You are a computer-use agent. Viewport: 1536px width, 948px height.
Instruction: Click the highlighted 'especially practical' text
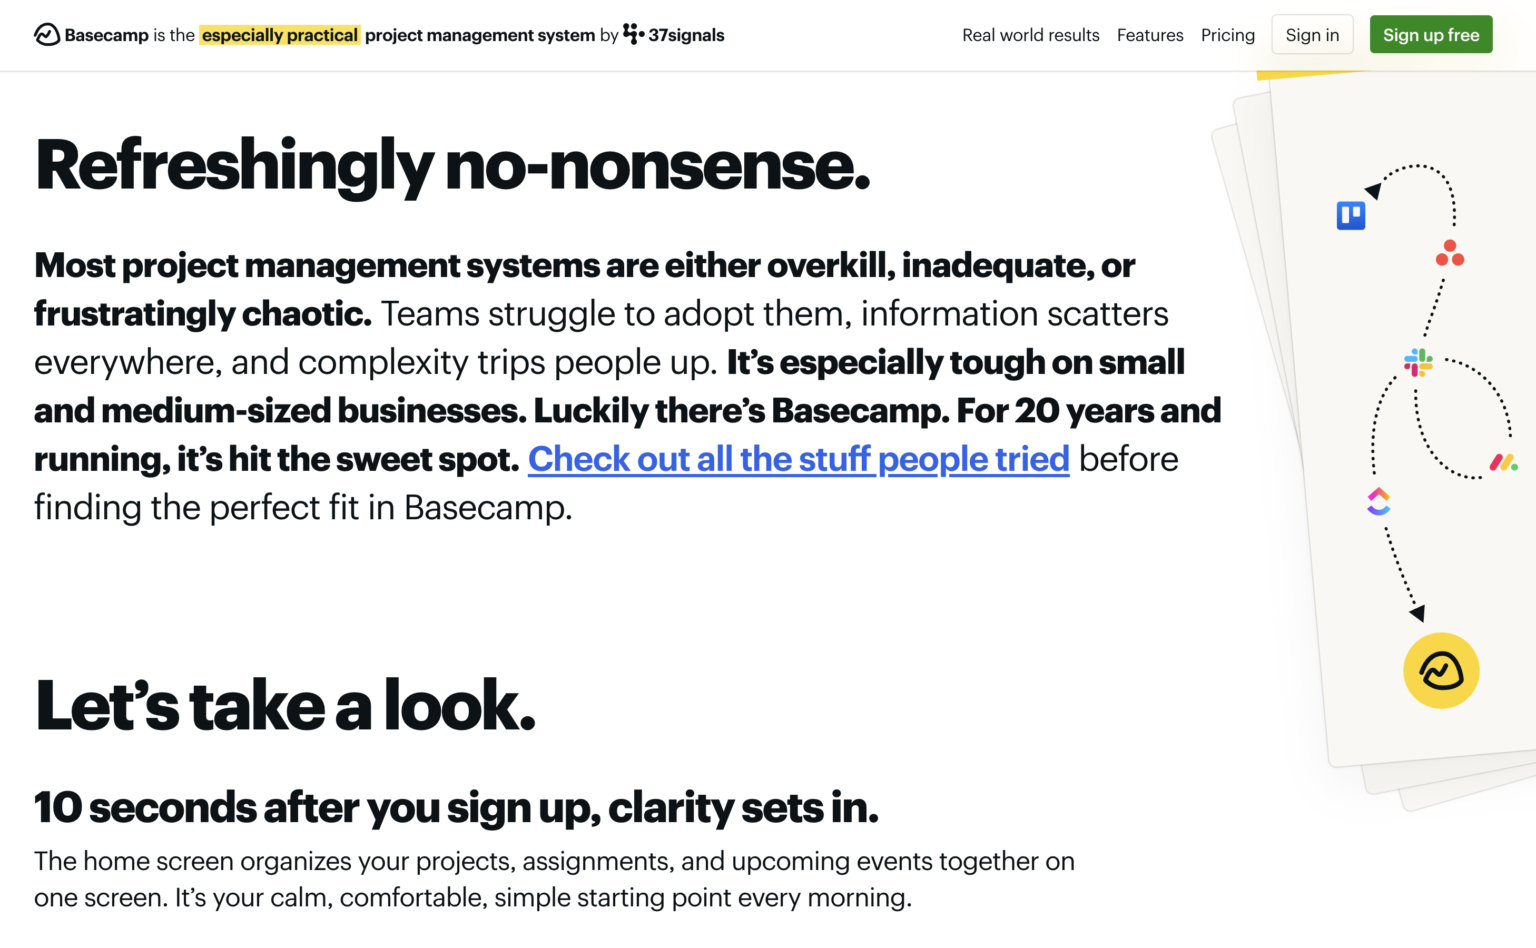click(280, 34)
